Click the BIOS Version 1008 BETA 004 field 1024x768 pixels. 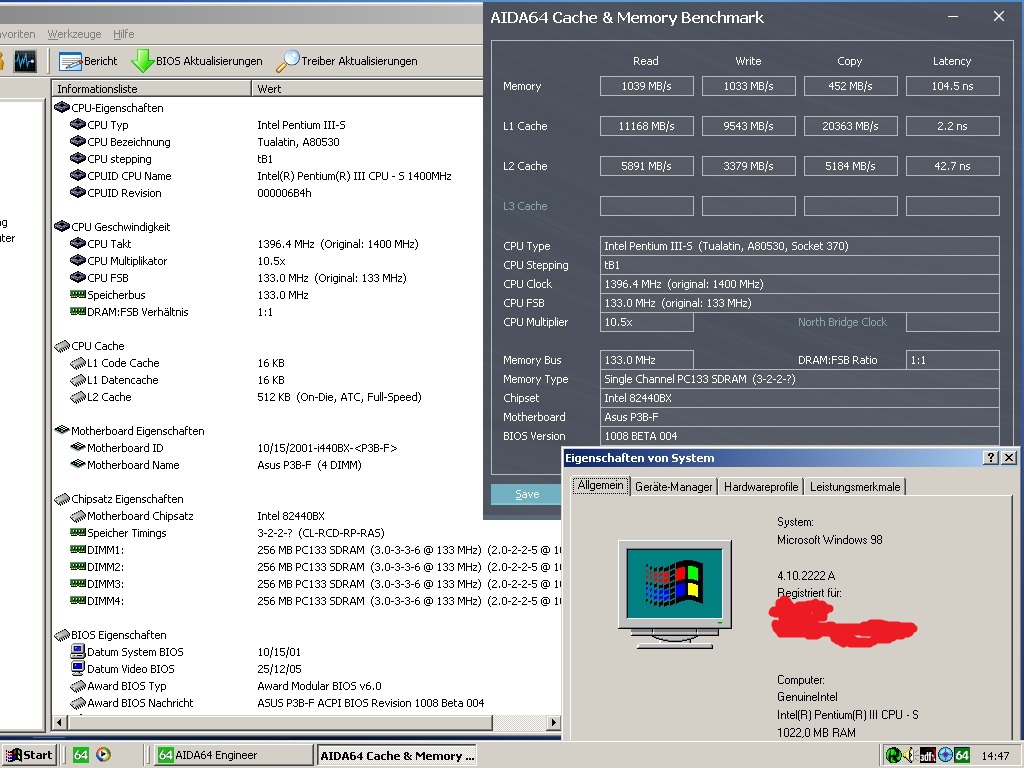coord(799,436)
